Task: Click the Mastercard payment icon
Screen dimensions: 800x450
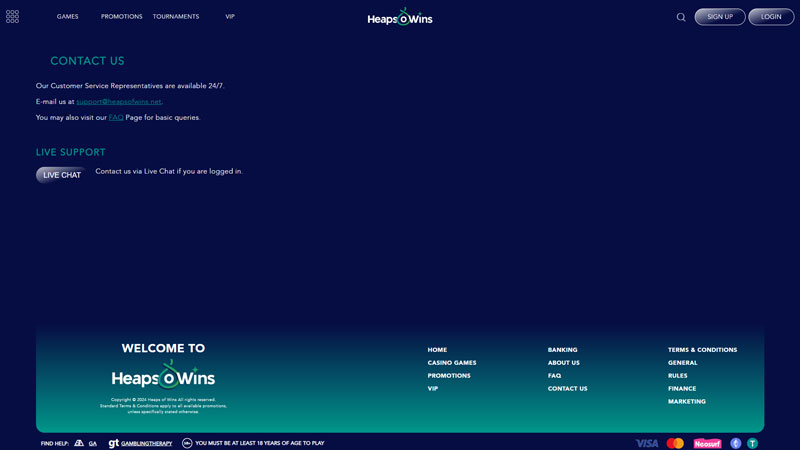Action: [x=675, y=443]
